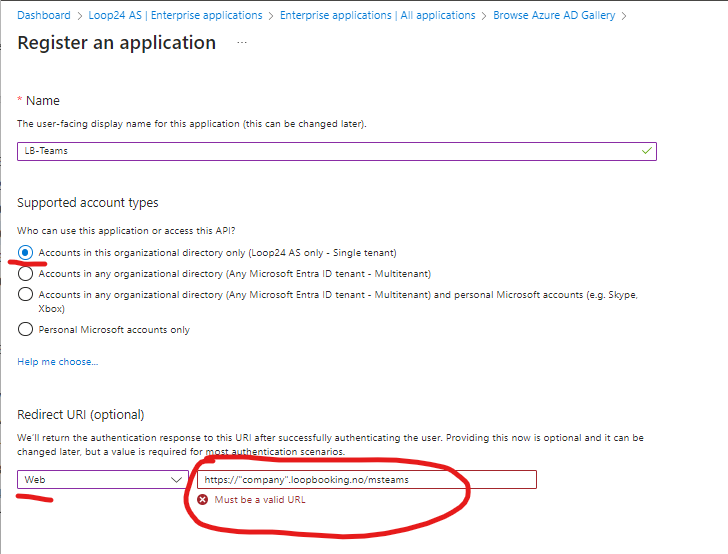The image size is (728, 554).
Task: Click the ellipsis icon beside Register an application
Action: [x=241, y=43]
